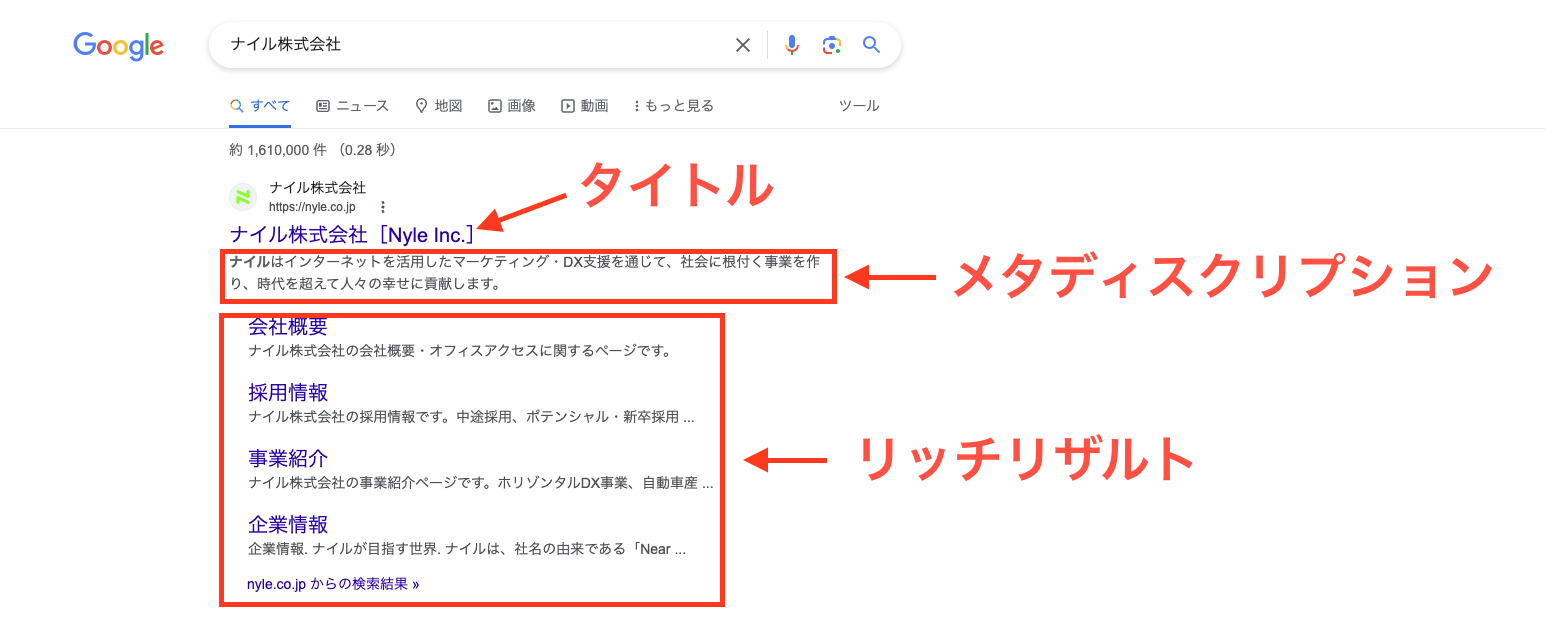Click 事業紹介 description mentioning ホリゾンタルDX事業
Viewport: 1546px width, 635px height.
tap(481, 483)
